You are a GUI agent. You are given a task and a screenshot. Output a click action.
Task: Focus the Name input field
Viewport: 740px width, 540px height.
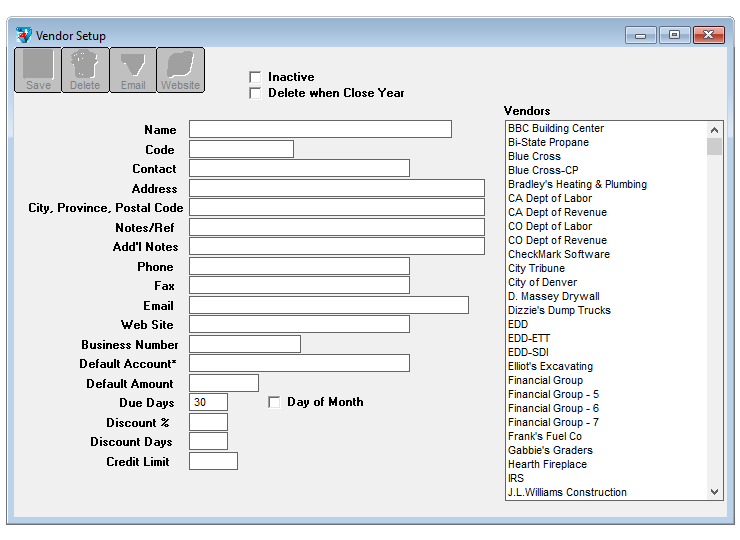(320, 129)
